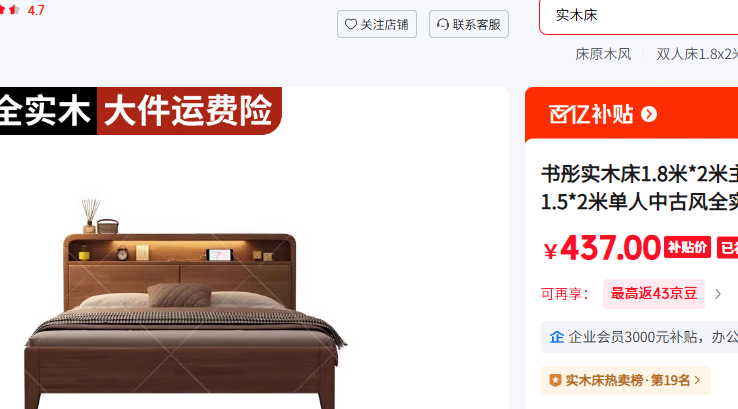Image resolution: width=738 pixels, height=409 pixels.
Task: Select the 双人床1.8x2米 suggested search tag
Action: click(697, 54)
